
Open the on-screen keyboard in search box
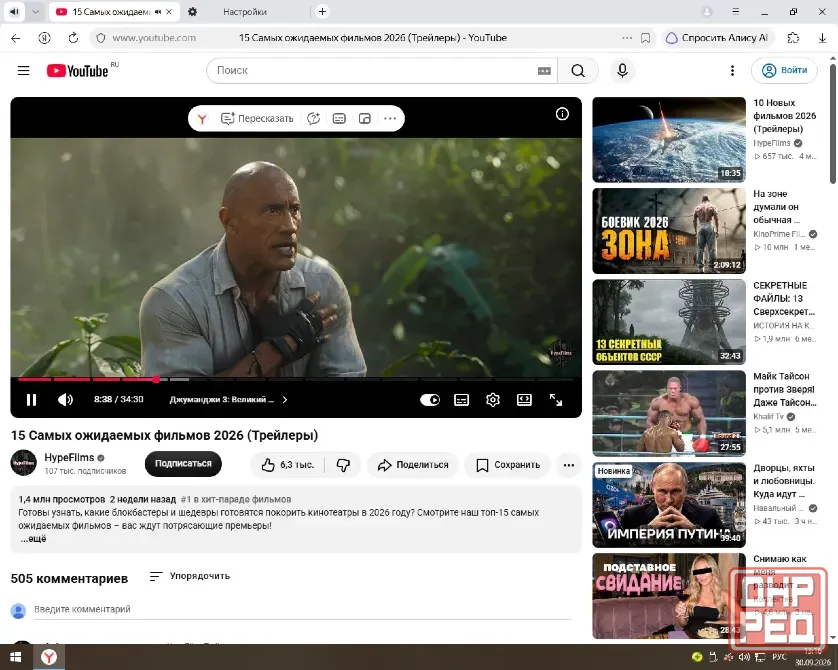(x=544, y=71)
